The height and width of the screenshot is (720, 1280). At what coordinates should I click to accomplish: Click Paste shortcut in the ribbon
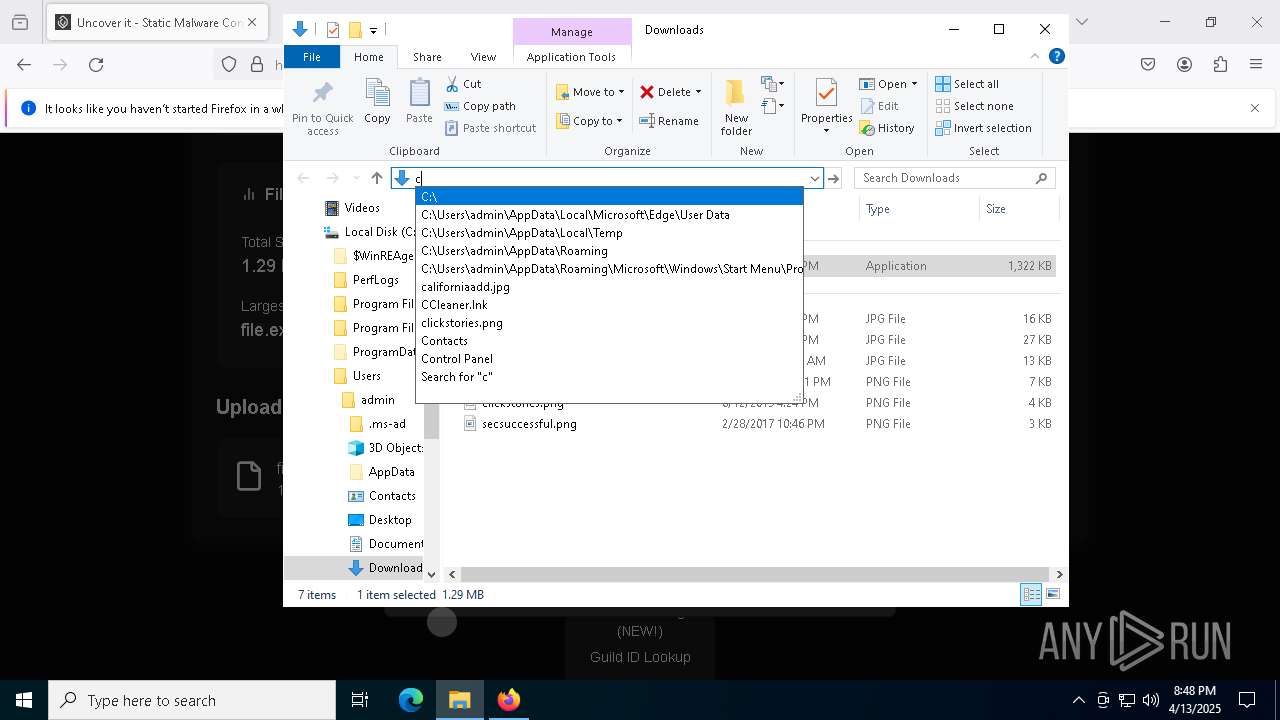click(490, 128)
